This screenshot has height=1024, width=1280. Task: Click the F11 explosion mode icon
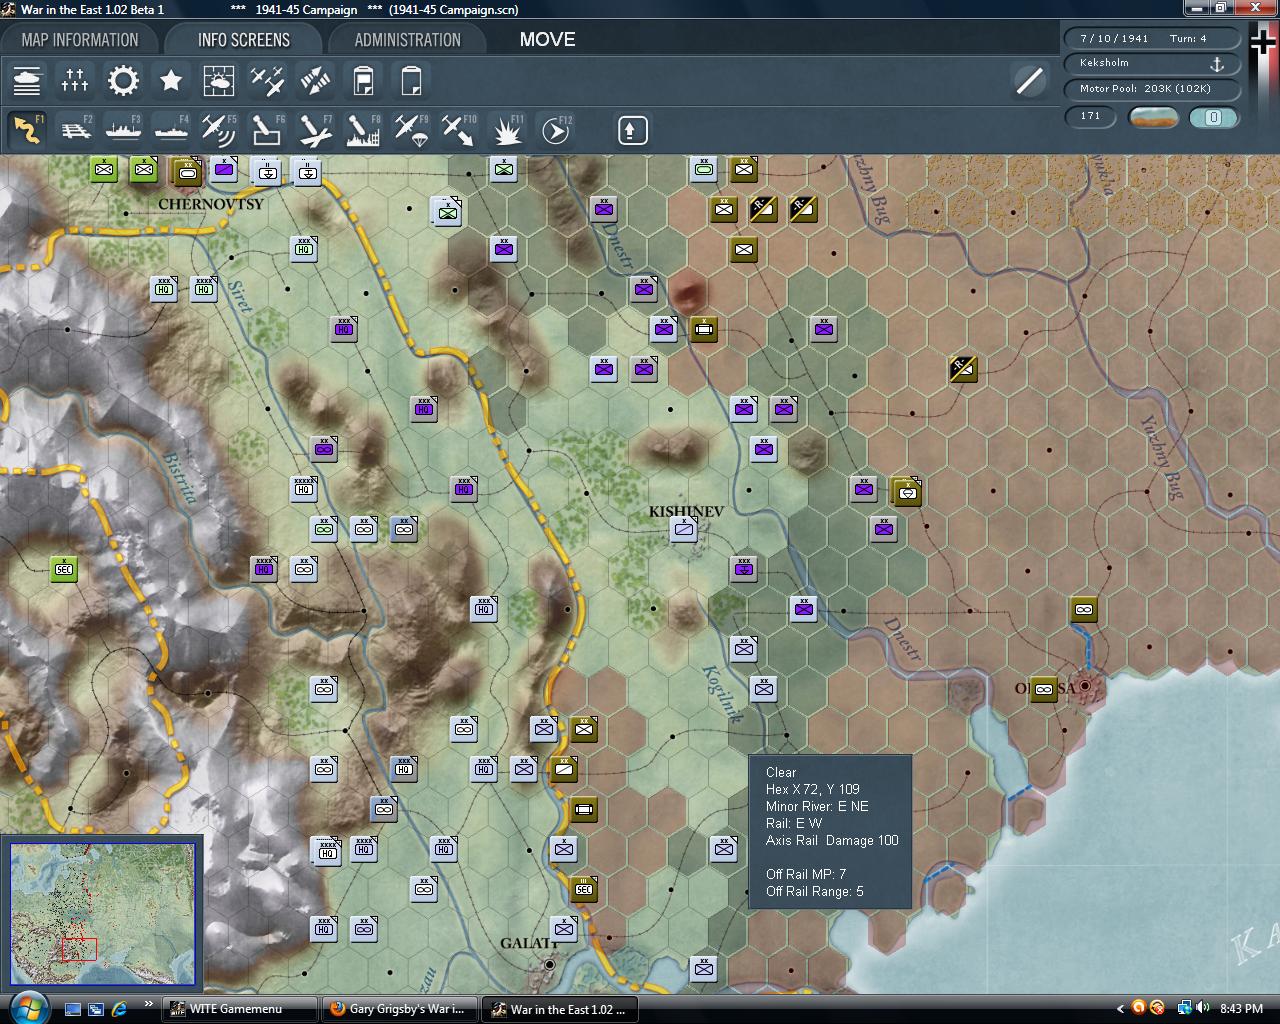tap(507, 130)
